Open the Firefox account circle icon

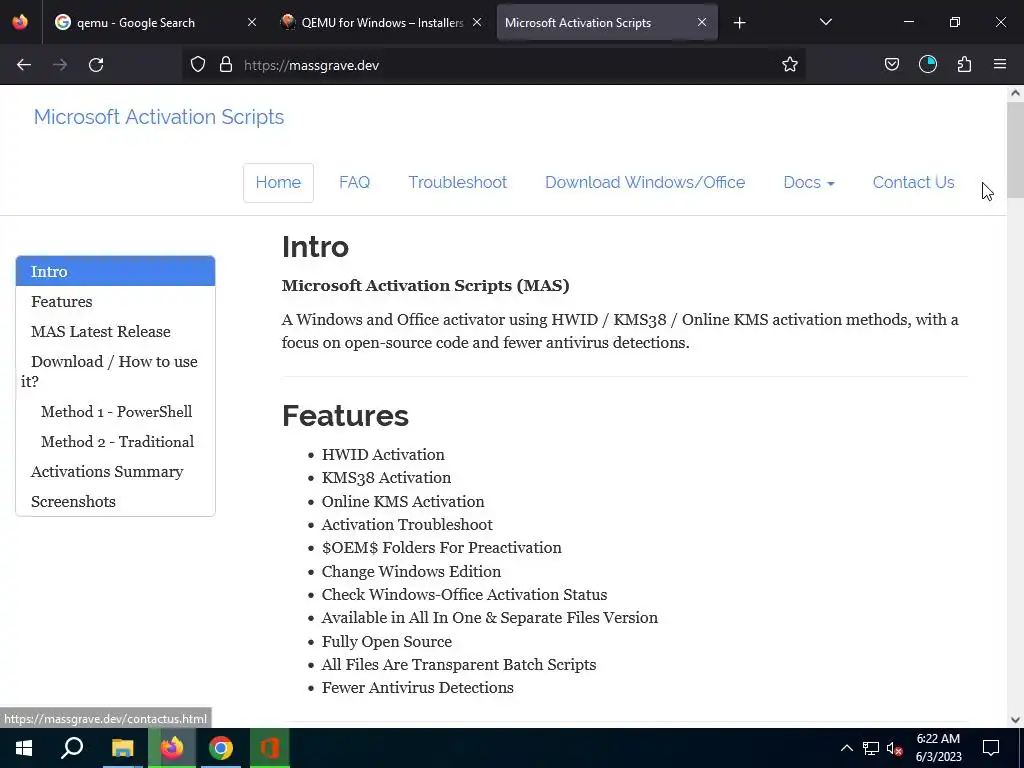tap(928, 65)
